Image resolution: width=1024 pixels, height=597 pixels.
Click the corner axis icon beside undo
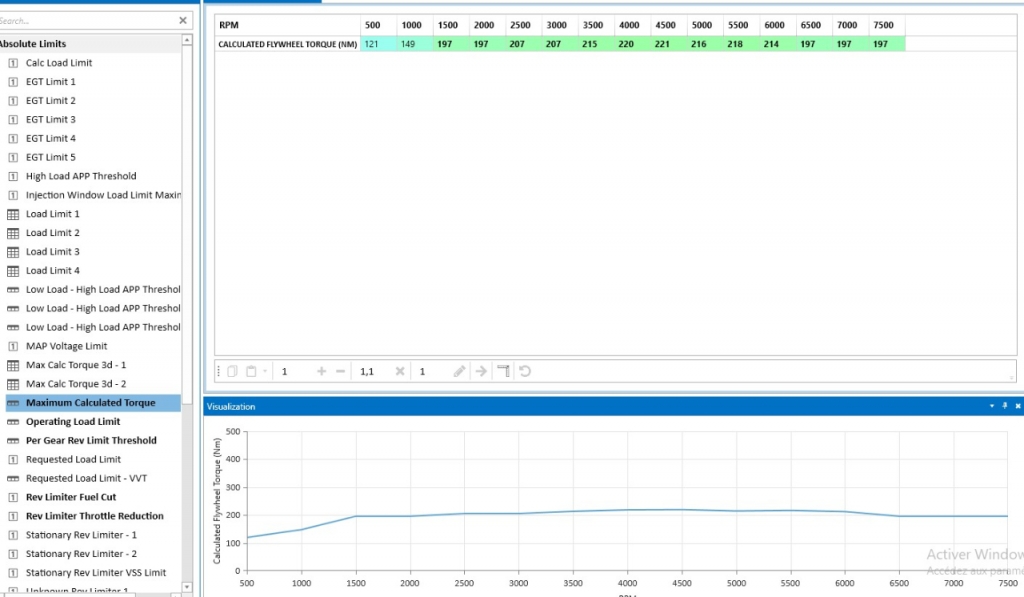(504, 371)
